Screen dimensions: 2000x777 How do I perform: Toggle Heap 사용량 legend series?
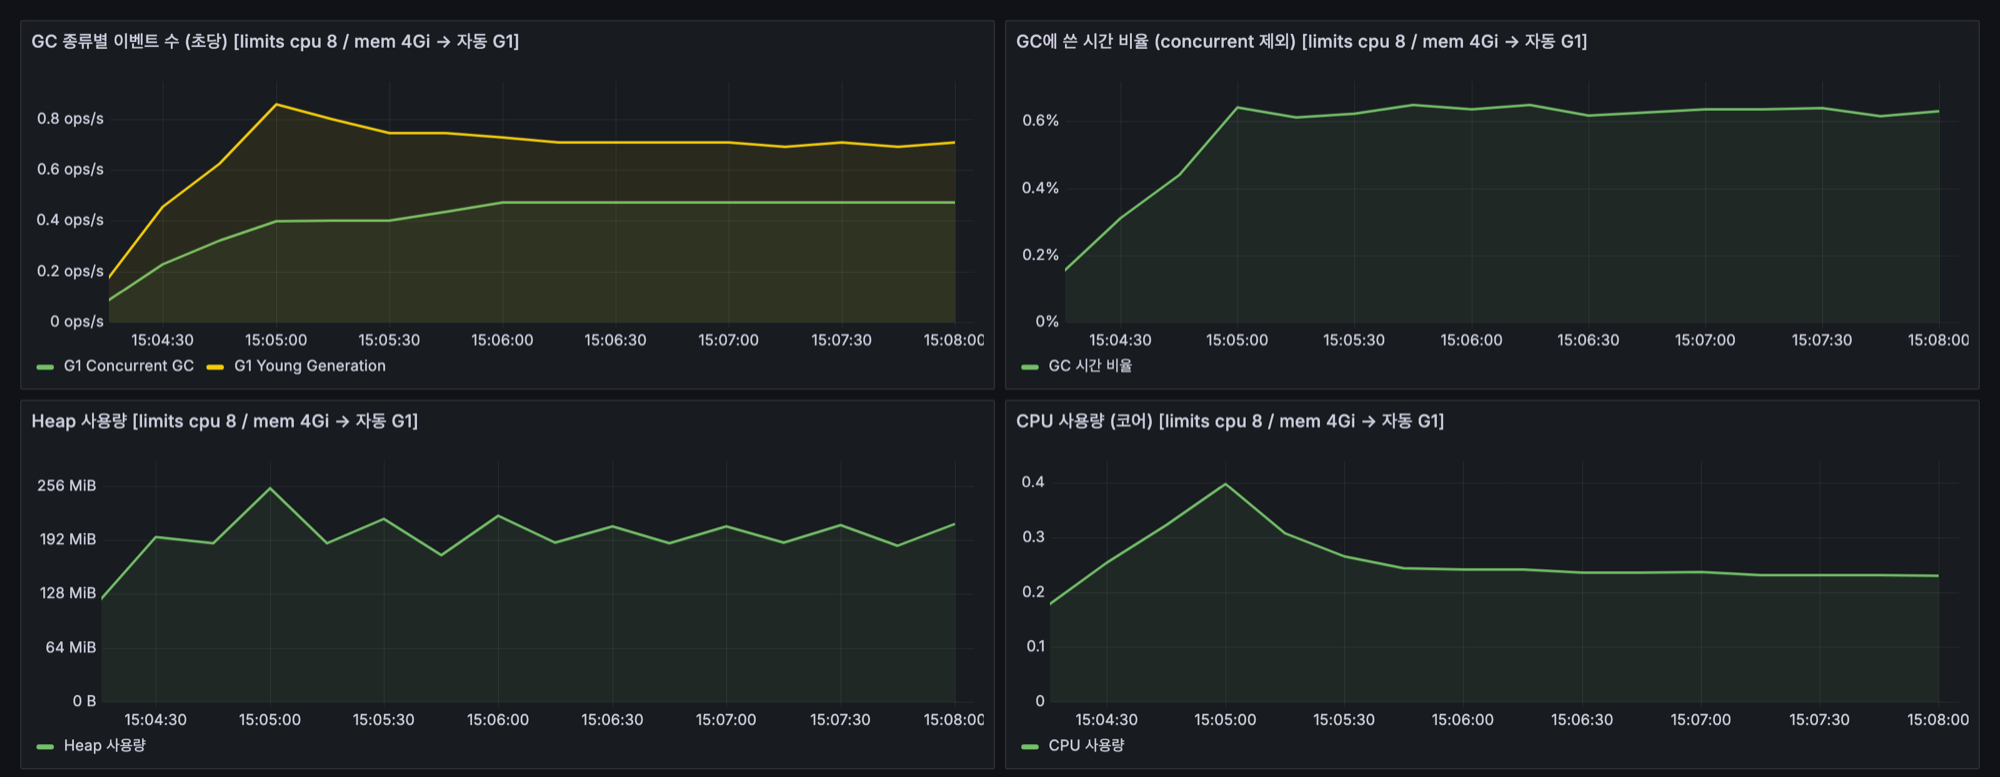pos(105,745)
